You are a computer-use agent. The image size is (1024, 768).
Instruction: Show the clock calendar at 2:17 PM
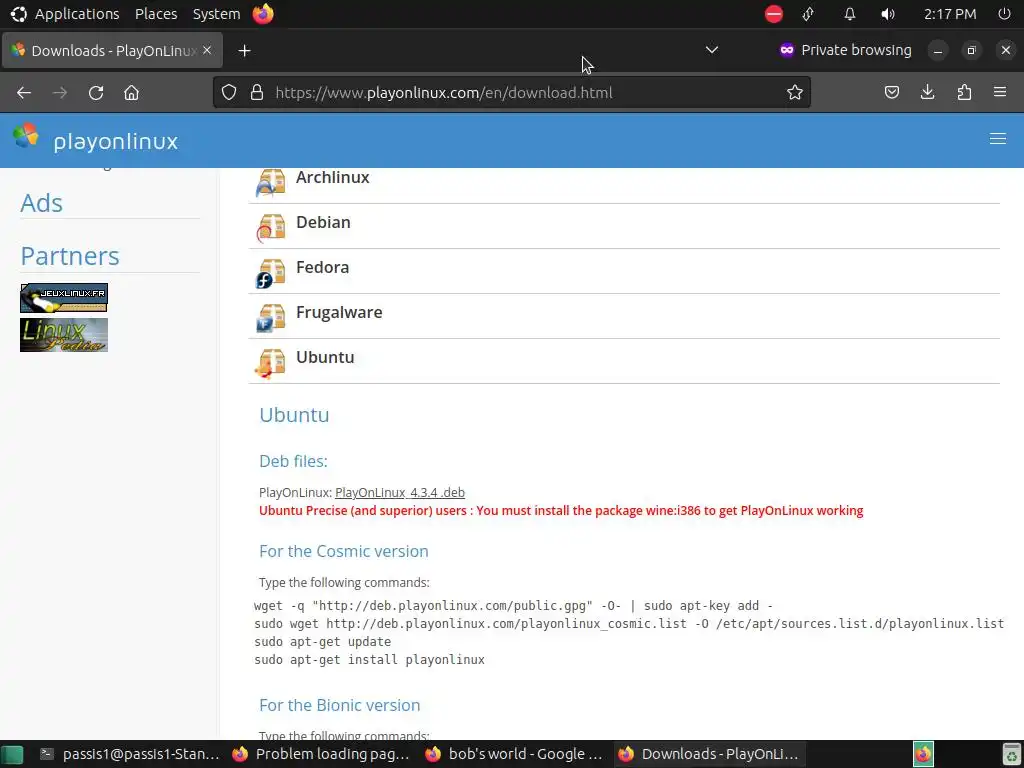point(950,14)
